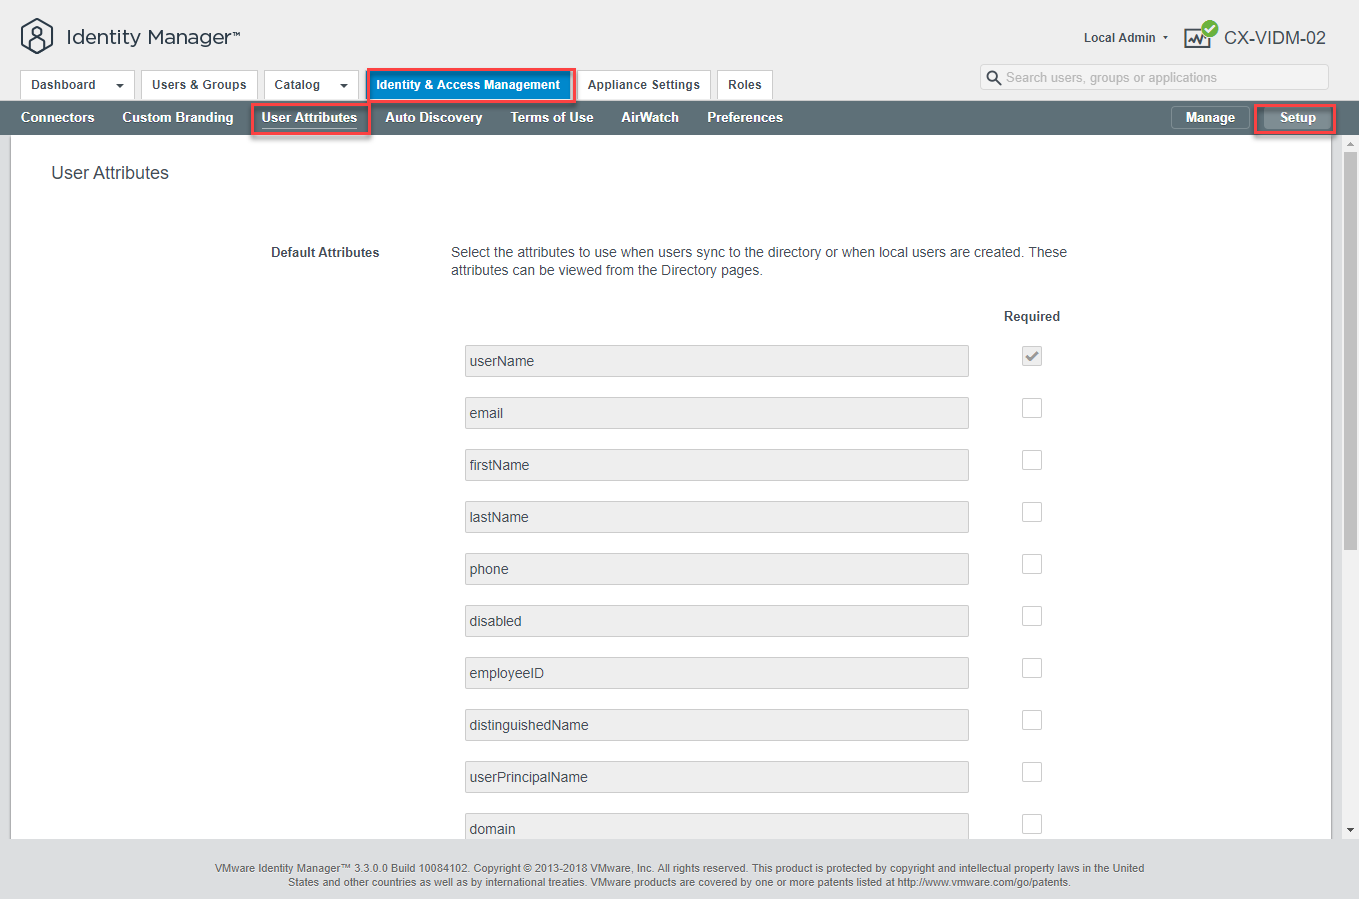This screenshot has height=899, width=1359.
Task: Open the Connectors section
Action: pos(58,118)
